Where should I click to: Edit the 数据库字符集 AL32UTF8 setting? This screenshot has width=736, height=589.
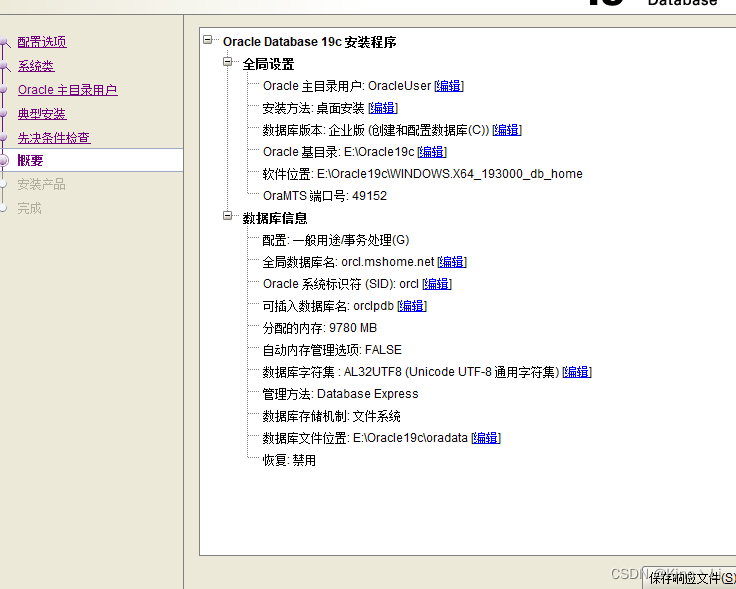[x=577, y=372]
